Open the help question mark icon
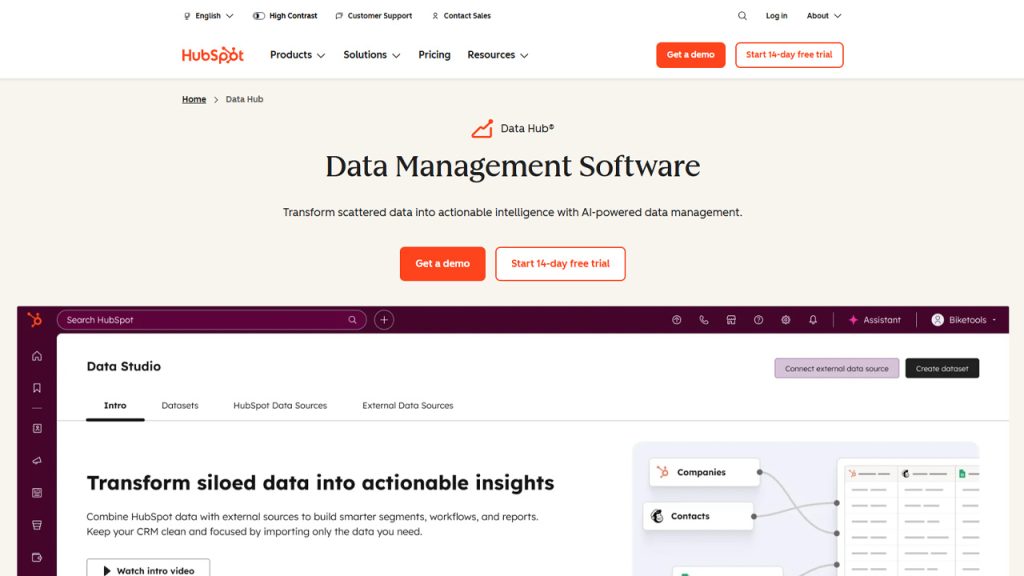This screenshot has width=1024, height=576. 758,320
